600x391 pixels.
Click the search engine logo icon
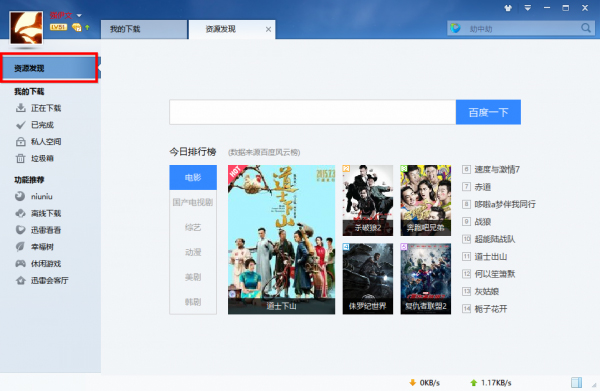pos(455,28)
